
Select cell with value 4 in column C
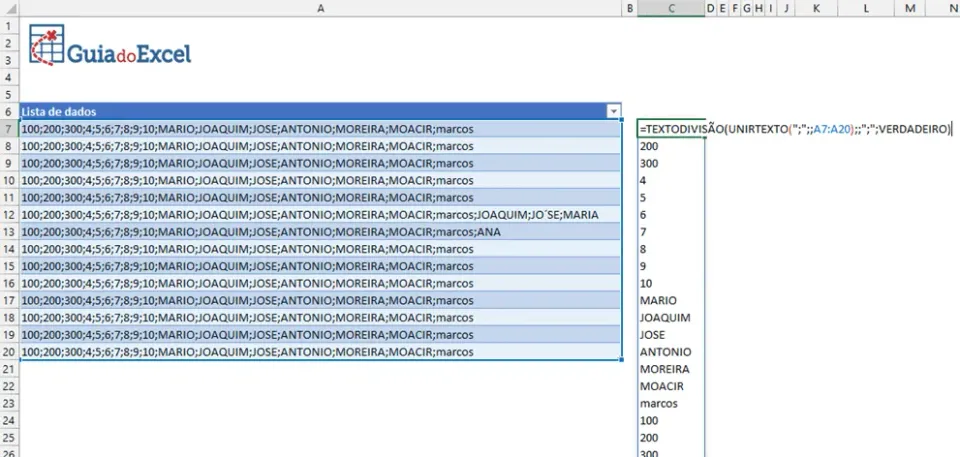click(x=671, y=181)
